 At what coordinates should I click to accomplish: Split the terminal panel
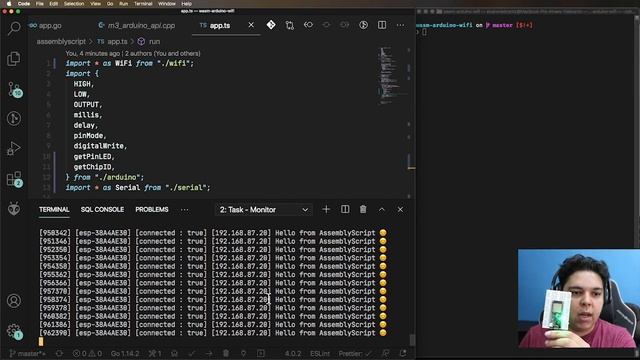pos(345,209)
